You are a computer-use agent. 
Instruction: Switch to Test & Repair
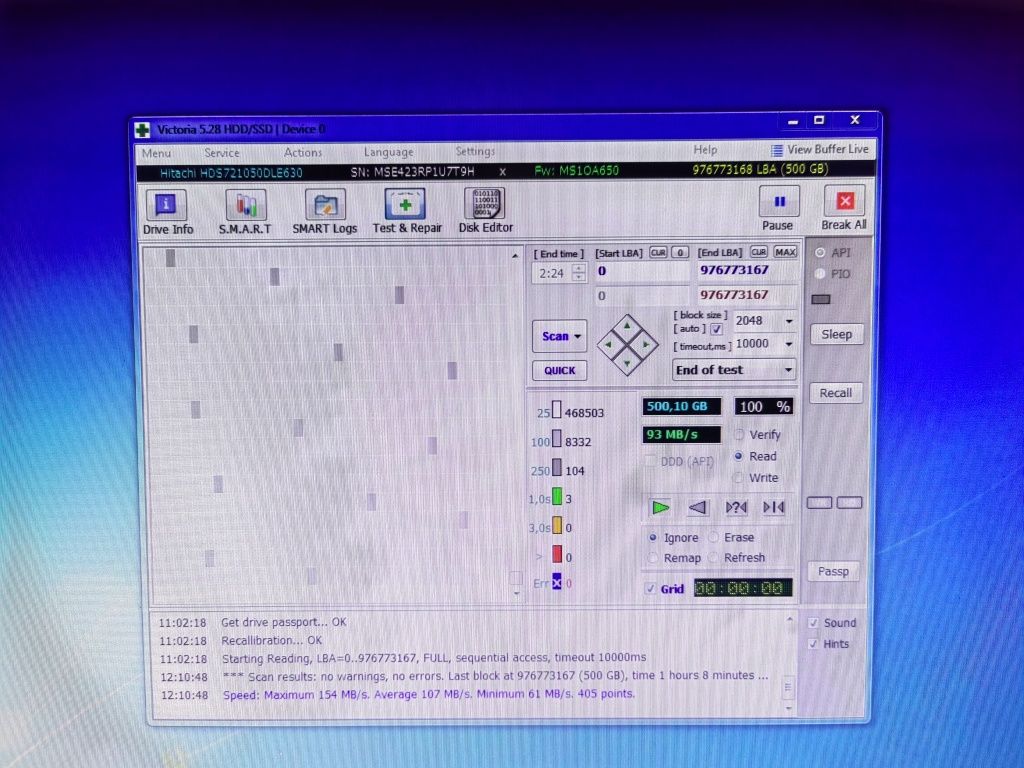point(406,211)
